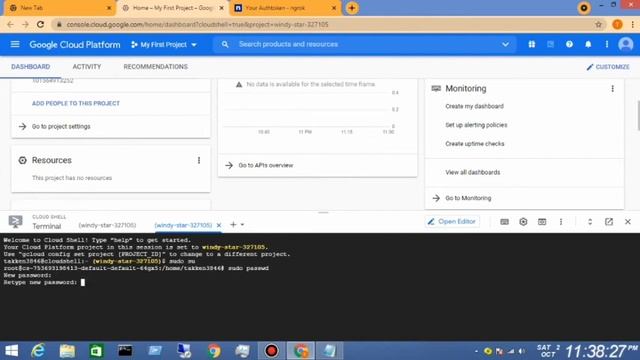This screenshot has height=360, width=640.
Task: Go to project settings
Action: 61,127
